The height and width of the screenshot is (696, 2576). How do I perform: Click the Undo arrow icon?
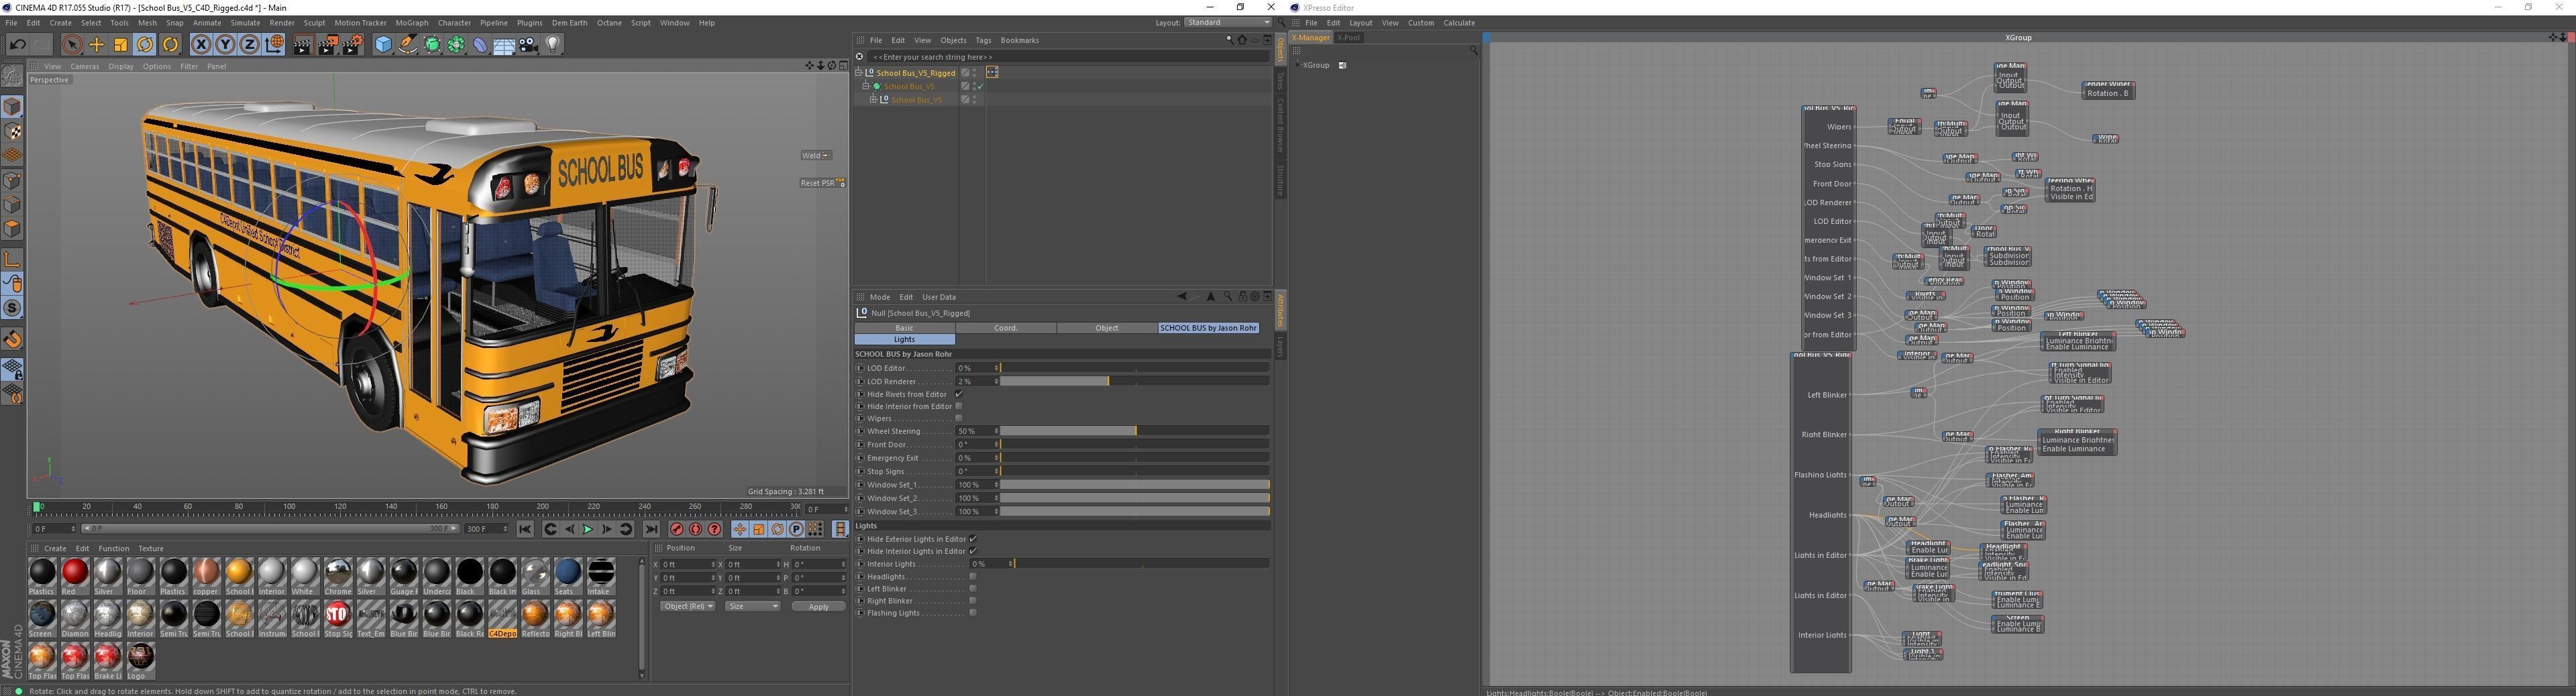coord(17,44)
